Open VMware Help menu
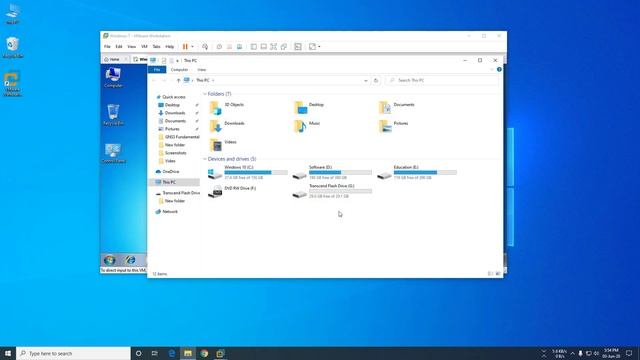This screenshot has width=640, height=360. click(170, 47)
